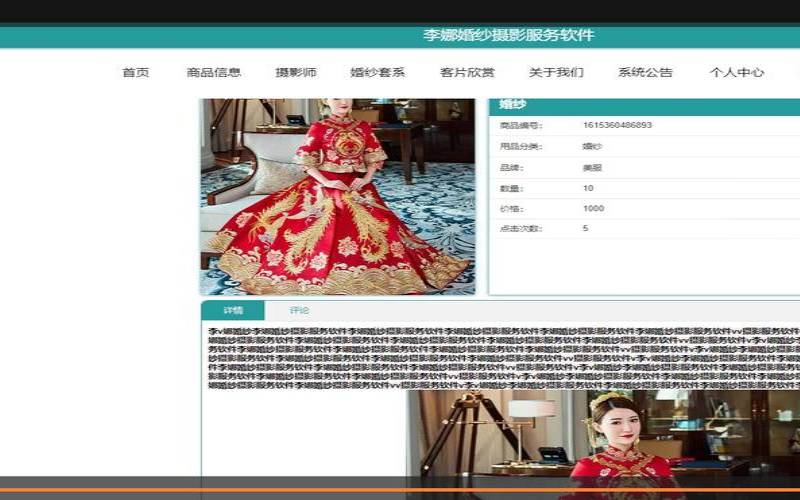Go to 关于我们 in the navigation bar

point(556,72)
